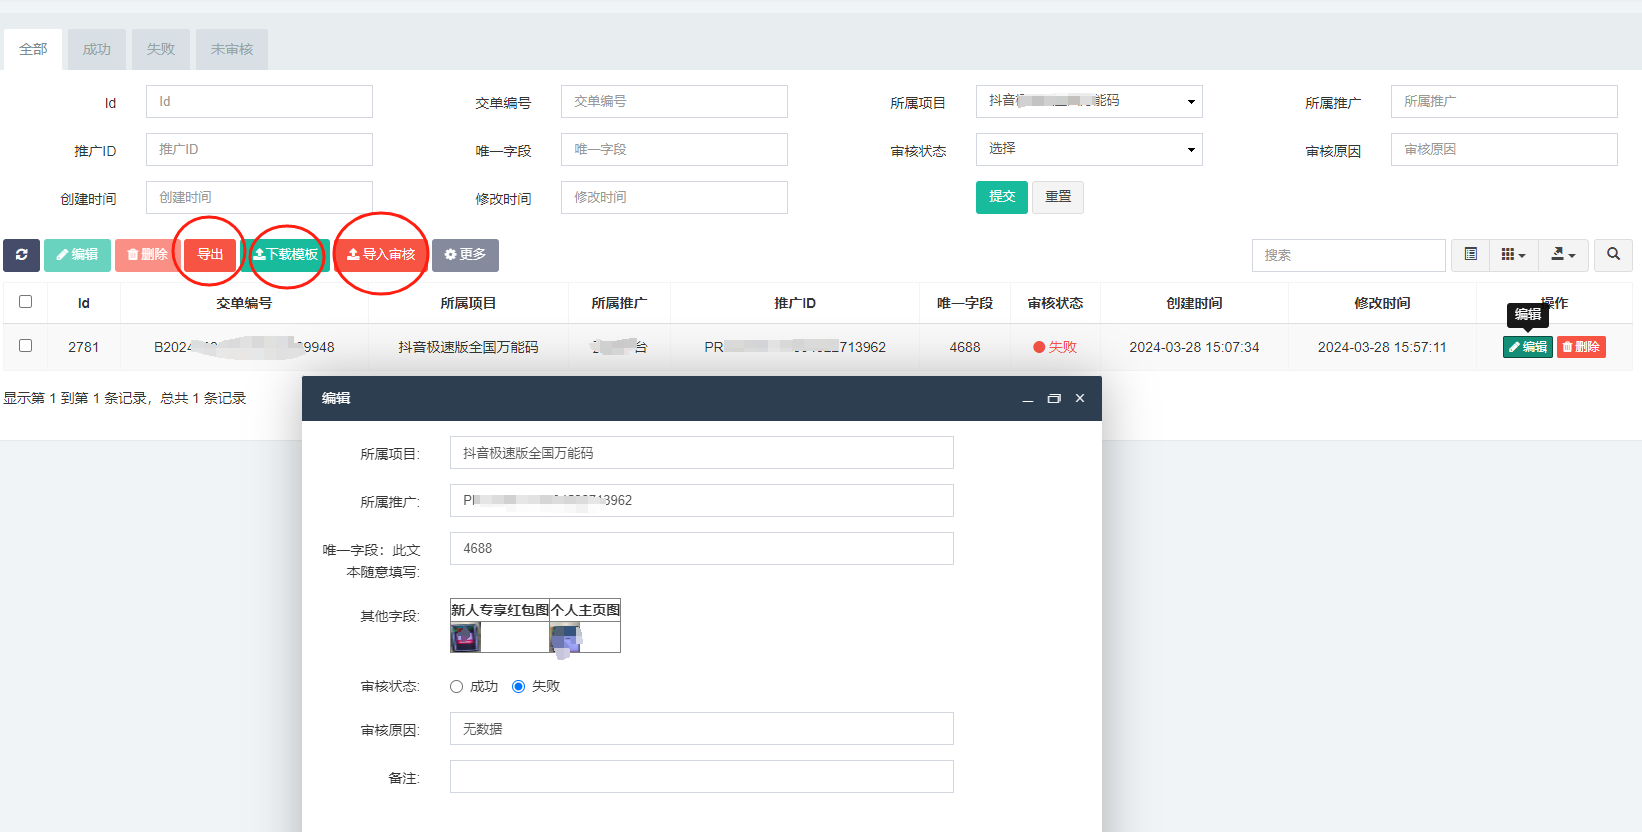Image resolution: width=1642 pixels, height=832 pixels.
Task: Click the 唯一字段 filter input
Action: tap(674, 149)
